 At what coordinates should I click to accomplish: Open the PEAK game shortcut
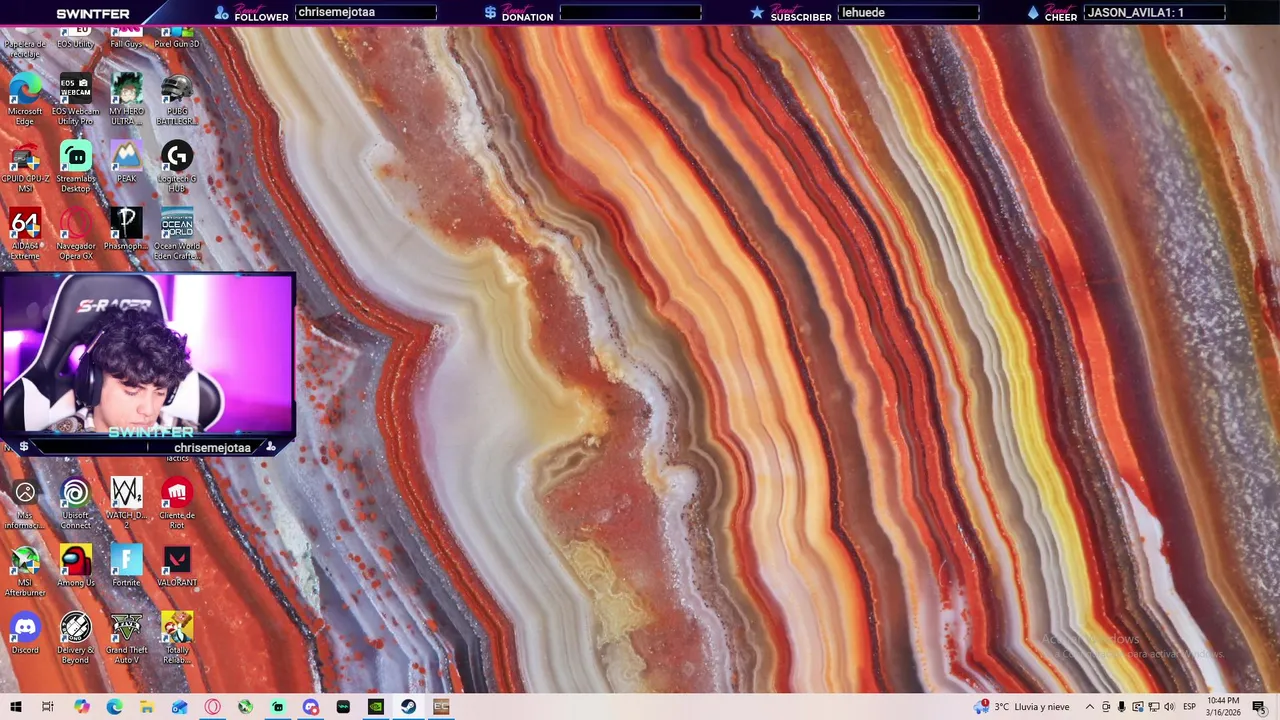(126, 162)
